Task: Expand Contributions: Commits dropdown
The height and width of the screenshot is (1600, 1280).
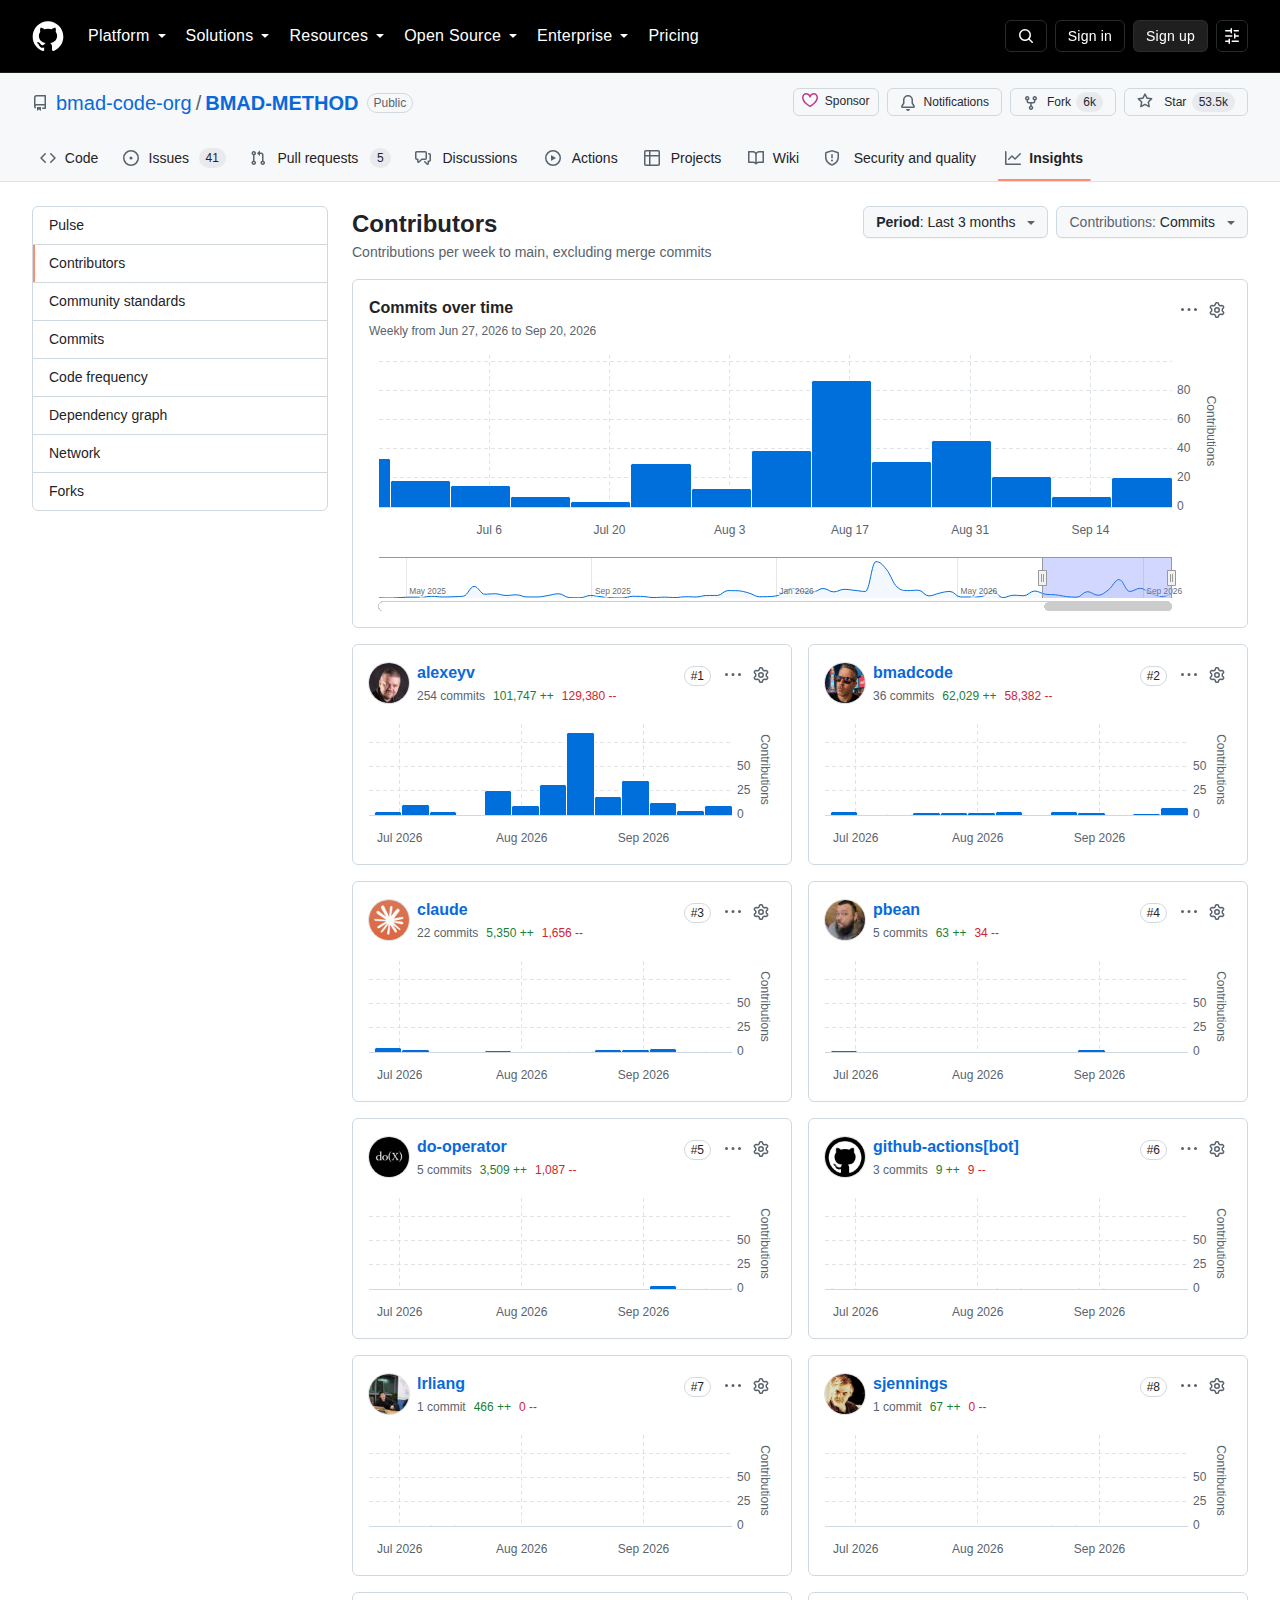Action: tap(1152, 222)
